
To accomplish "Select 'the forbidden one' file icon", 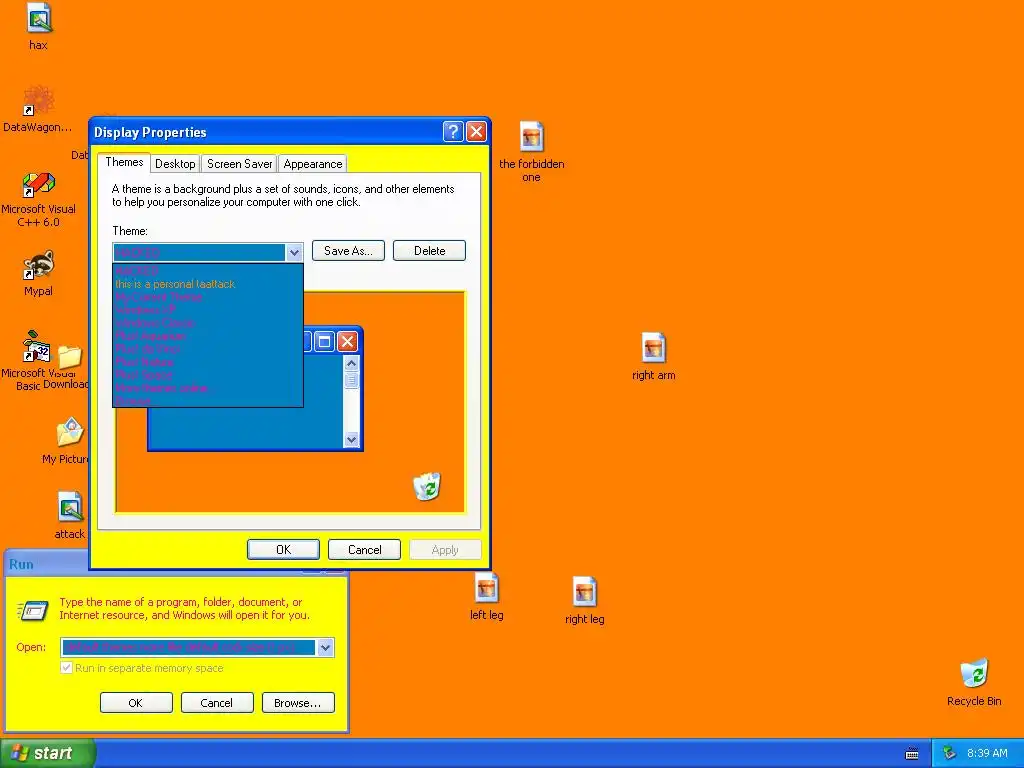I will click(532, 136).
